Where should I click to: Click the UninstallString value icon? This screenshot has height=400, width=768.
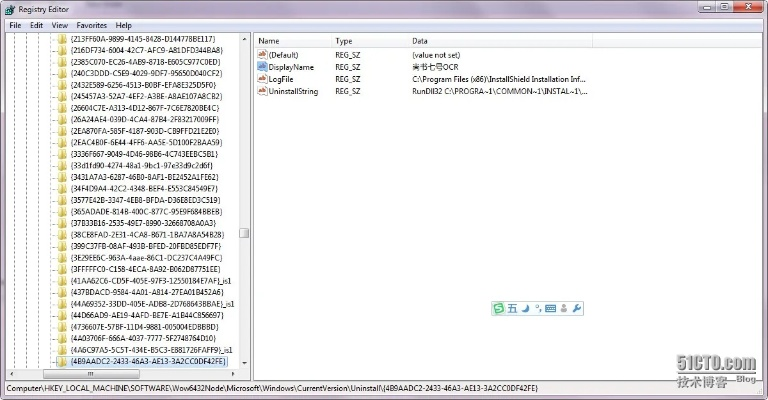click(x=262, y=92)
